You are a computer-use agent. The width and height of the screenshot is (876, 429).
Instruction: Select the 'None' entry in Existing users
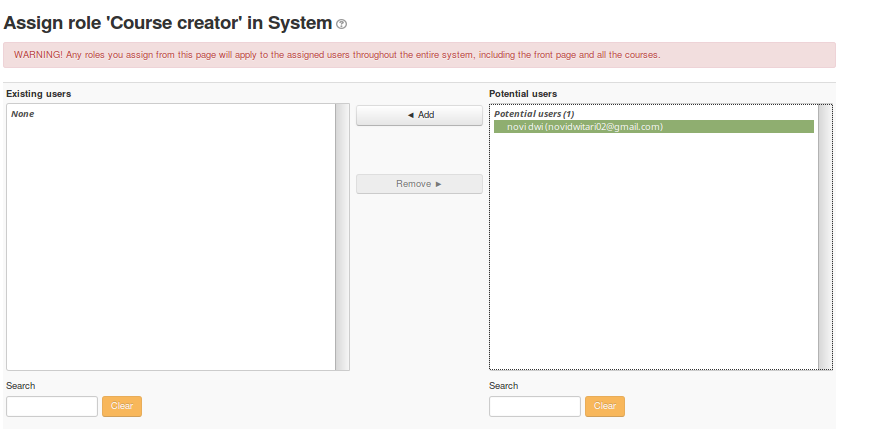23,114
